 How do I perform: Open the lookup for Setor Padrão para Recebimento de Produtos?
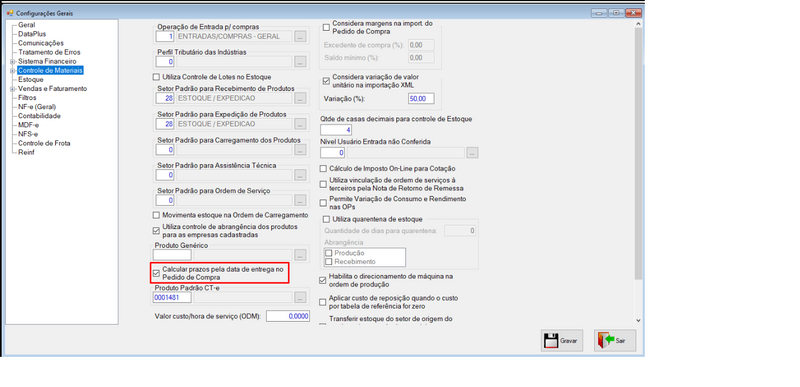301,98
